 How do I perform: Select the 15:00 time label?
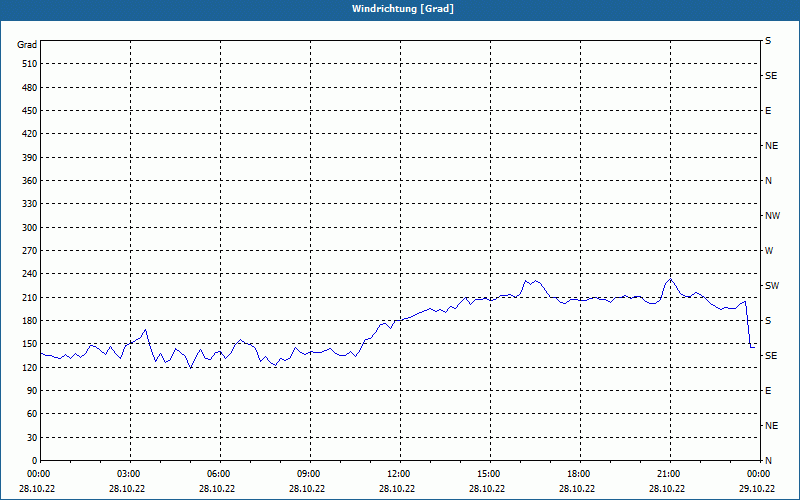[488, 474]
